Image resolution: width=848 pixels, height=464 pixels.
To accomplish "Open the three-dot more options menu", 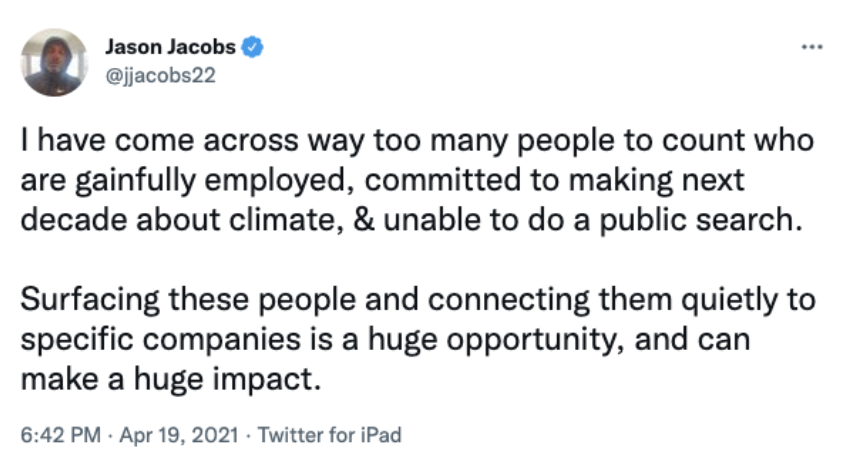I will (812, 48).
